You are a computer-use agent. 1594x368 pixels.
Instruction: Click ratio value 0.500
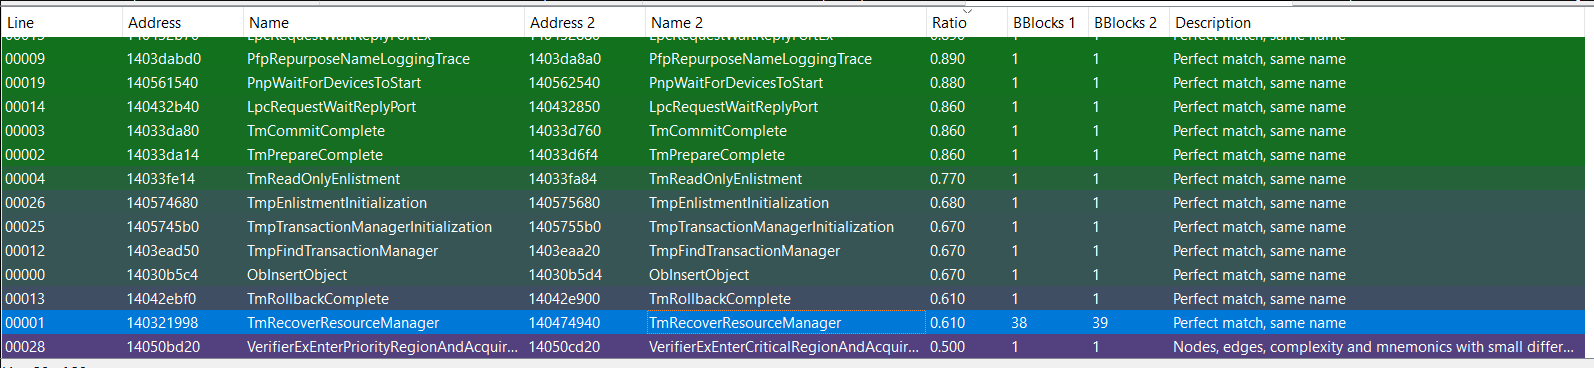coord(947,347)
